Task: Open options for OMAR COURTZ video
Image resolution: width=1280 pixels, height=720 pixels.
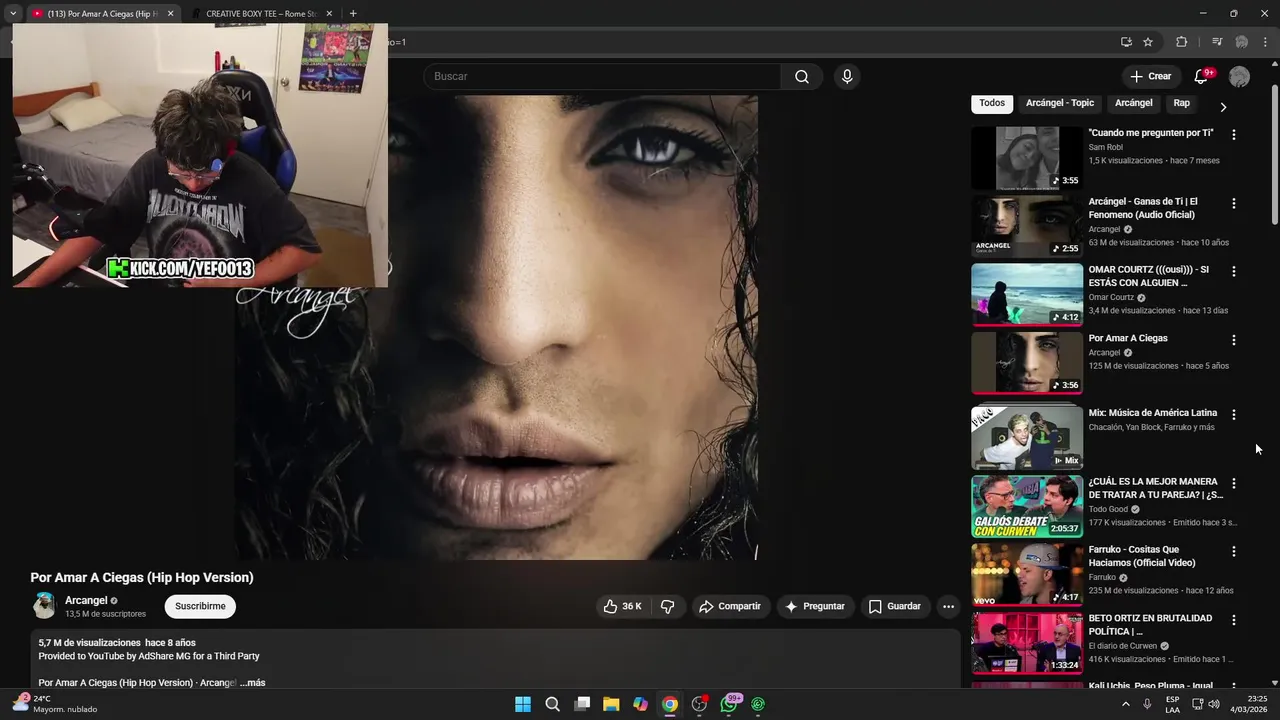Action: click(1233, 271)
